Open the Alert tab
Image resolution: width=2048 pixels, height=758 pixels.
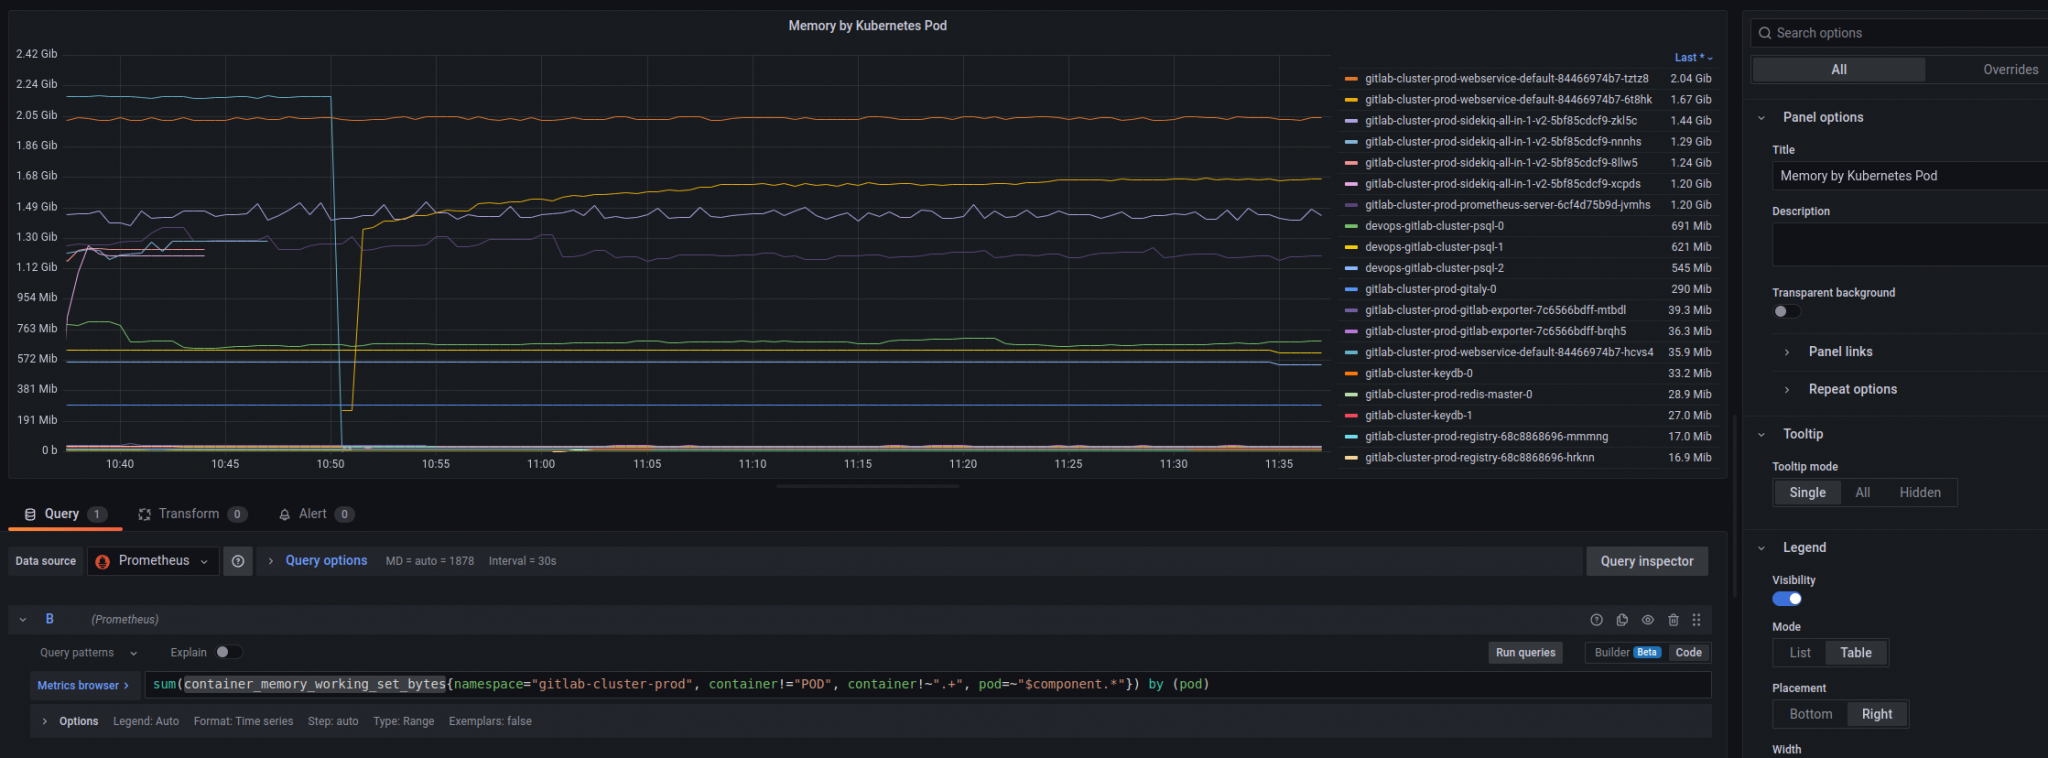point(312,514)
